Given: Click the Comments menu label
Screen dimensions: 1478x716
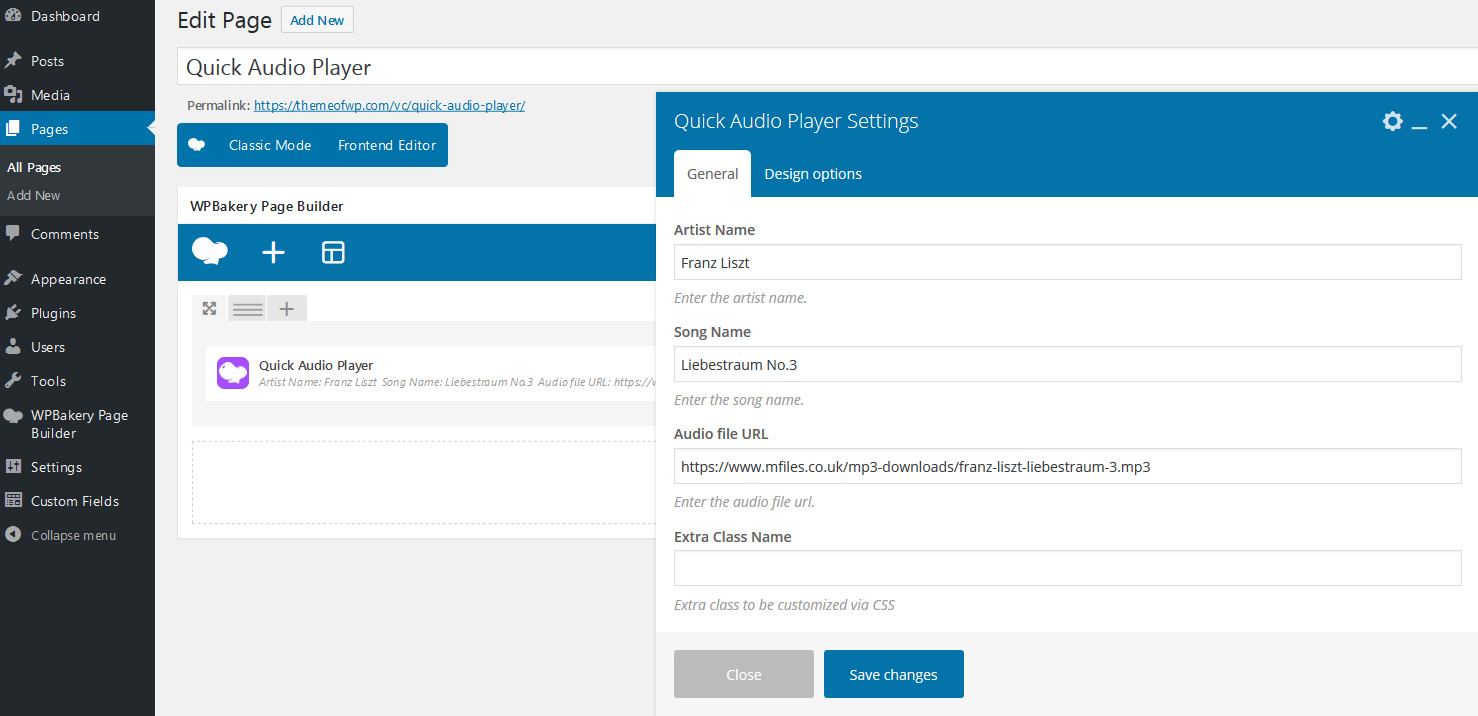Looking at the screenshot, I should pyautogui.click(x=65, y=234).
